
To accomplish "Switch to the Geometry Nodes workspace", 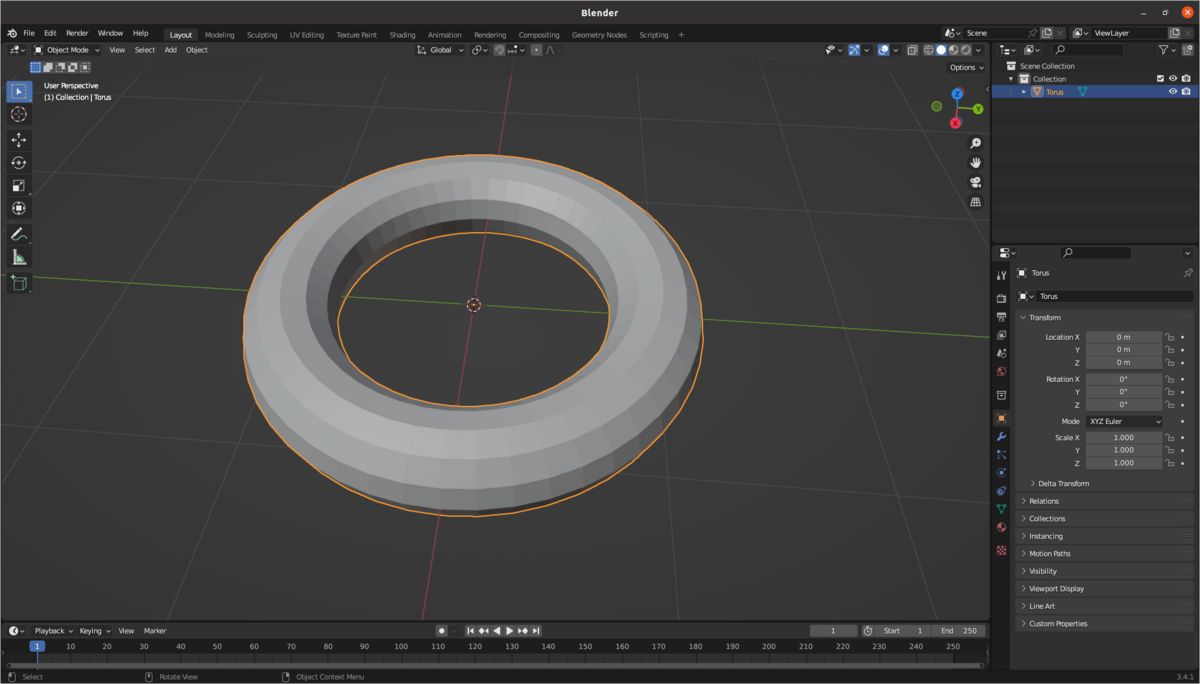I will click(x=599, y=35).
